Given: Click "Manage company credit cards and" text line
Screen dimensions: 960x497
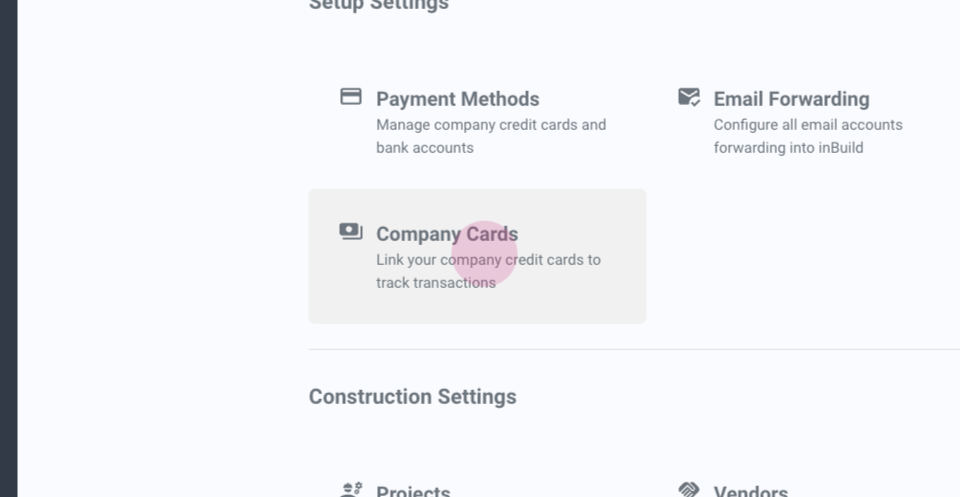Looking at the screenshot, I should pyautogui.click(x=491, y=125).
